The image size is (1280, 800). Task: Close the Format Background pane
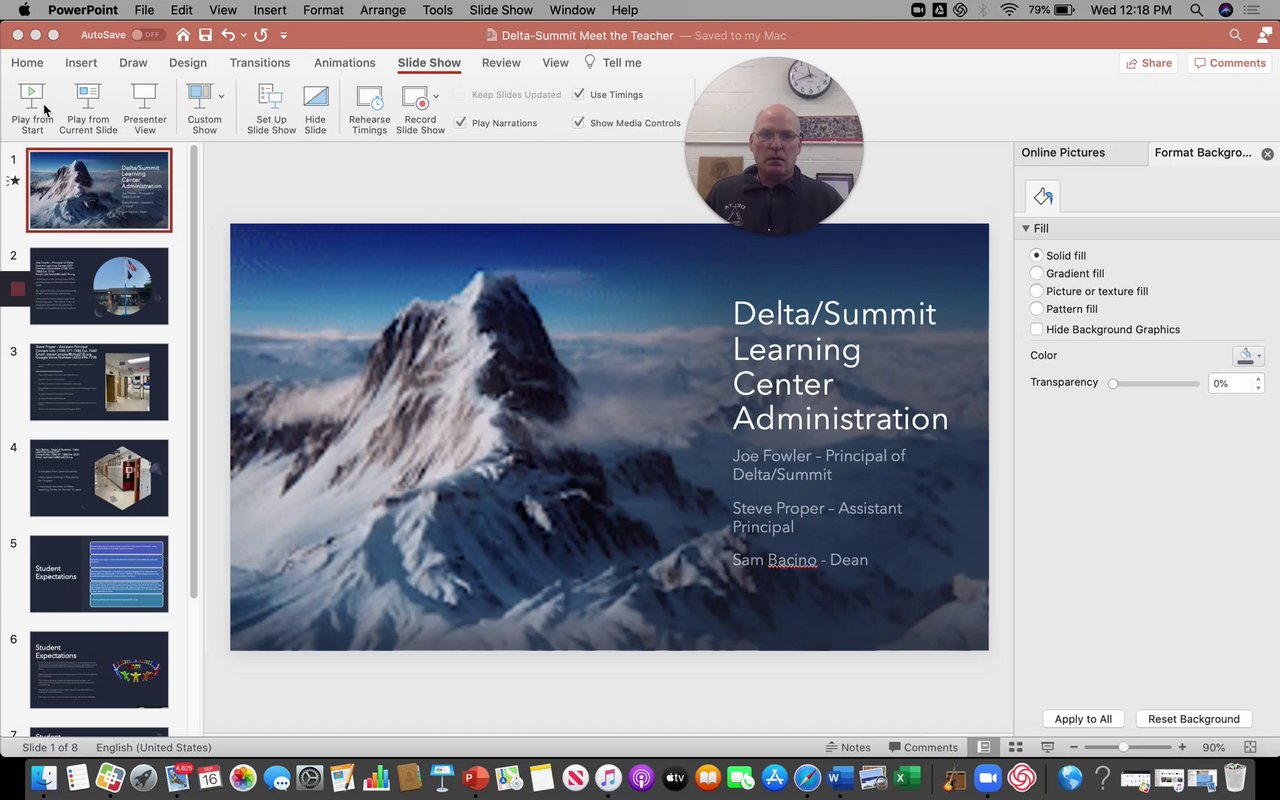[x=1268, y=154]
